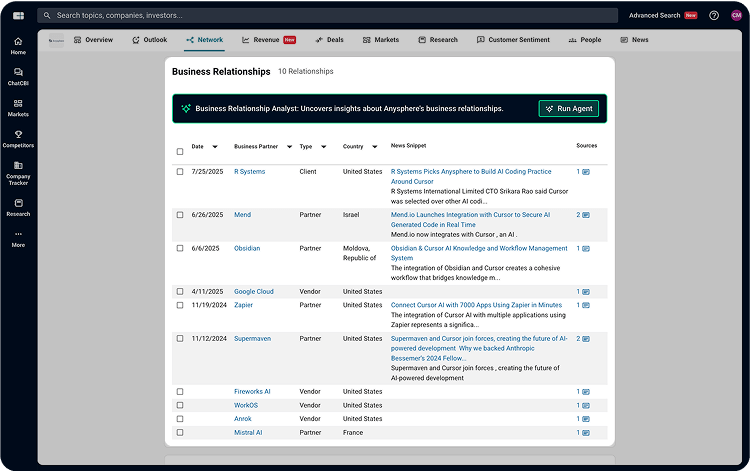
Task: Go to Home in sidebar
Action: (x=18, y=45)
